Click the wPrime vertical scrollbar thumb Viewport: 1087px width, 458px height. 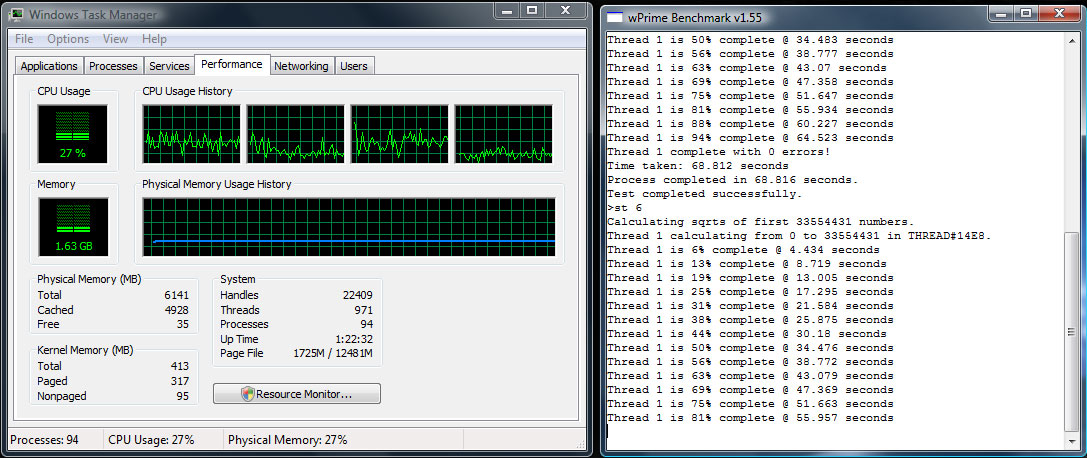click(1071, 331)
